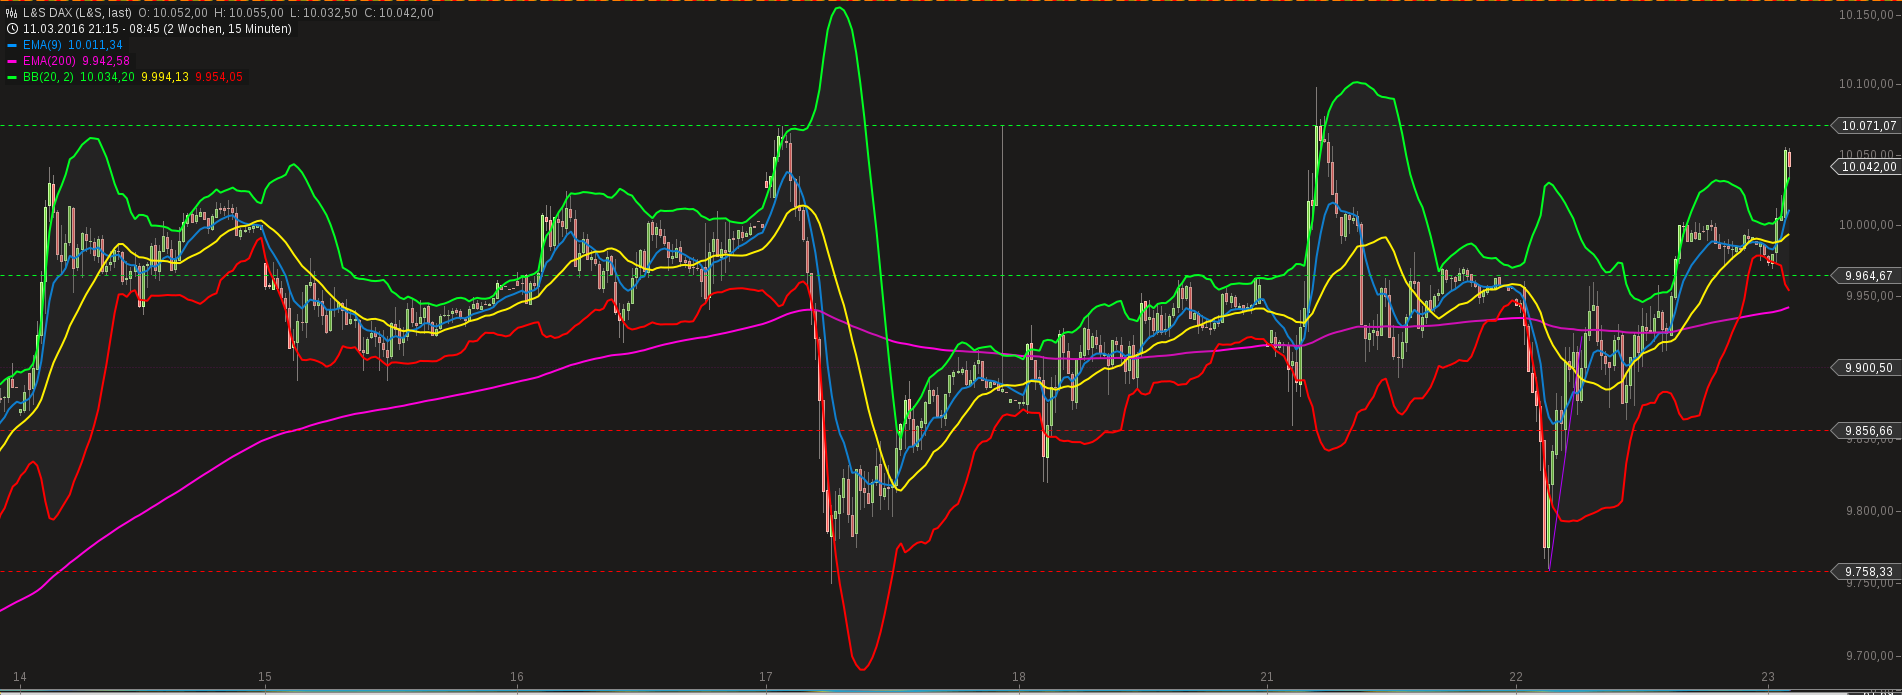1902x695 pixels.
Task: Select the EMA(200) indicator label
Action: coord(49,61)
